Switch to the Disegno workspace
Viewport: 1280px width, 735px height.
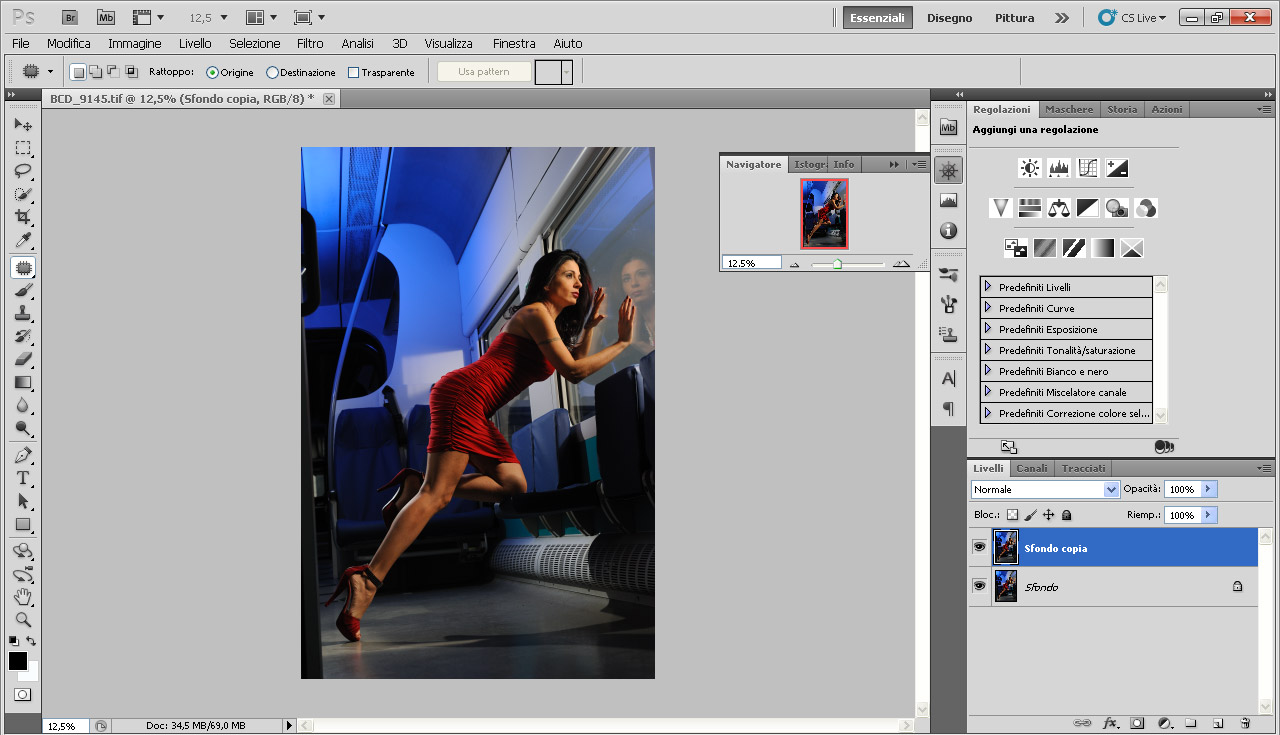pos(949,18)
